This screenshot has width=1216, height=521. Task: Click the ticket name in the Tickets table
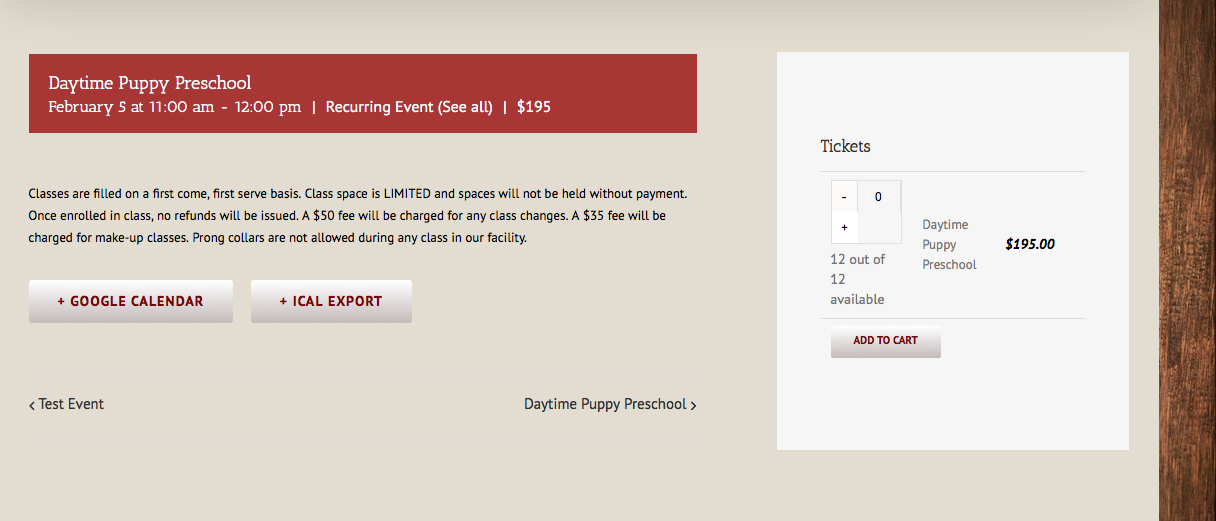[x=948, y=245]
